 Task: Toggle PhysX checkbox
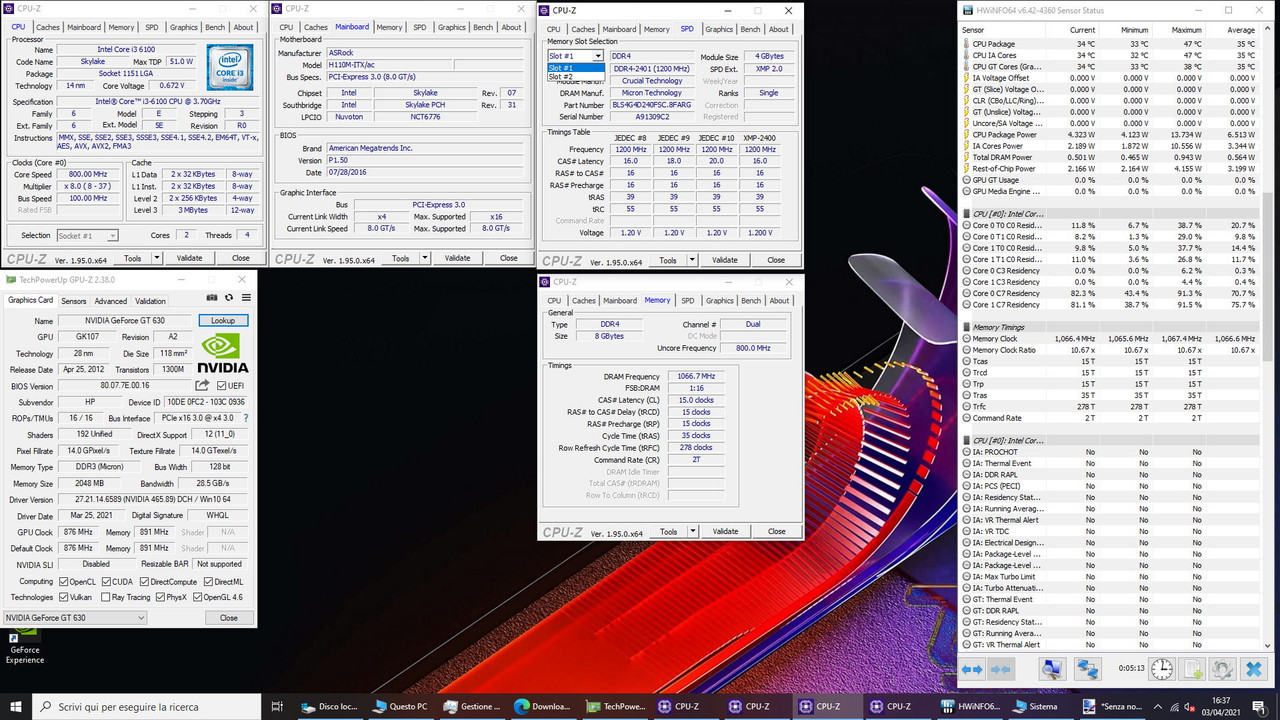[x=159, y=597]
